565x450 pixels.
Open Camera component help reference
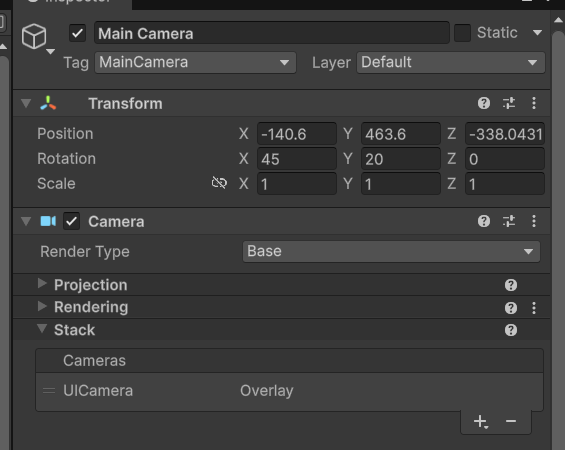(484, 221)
